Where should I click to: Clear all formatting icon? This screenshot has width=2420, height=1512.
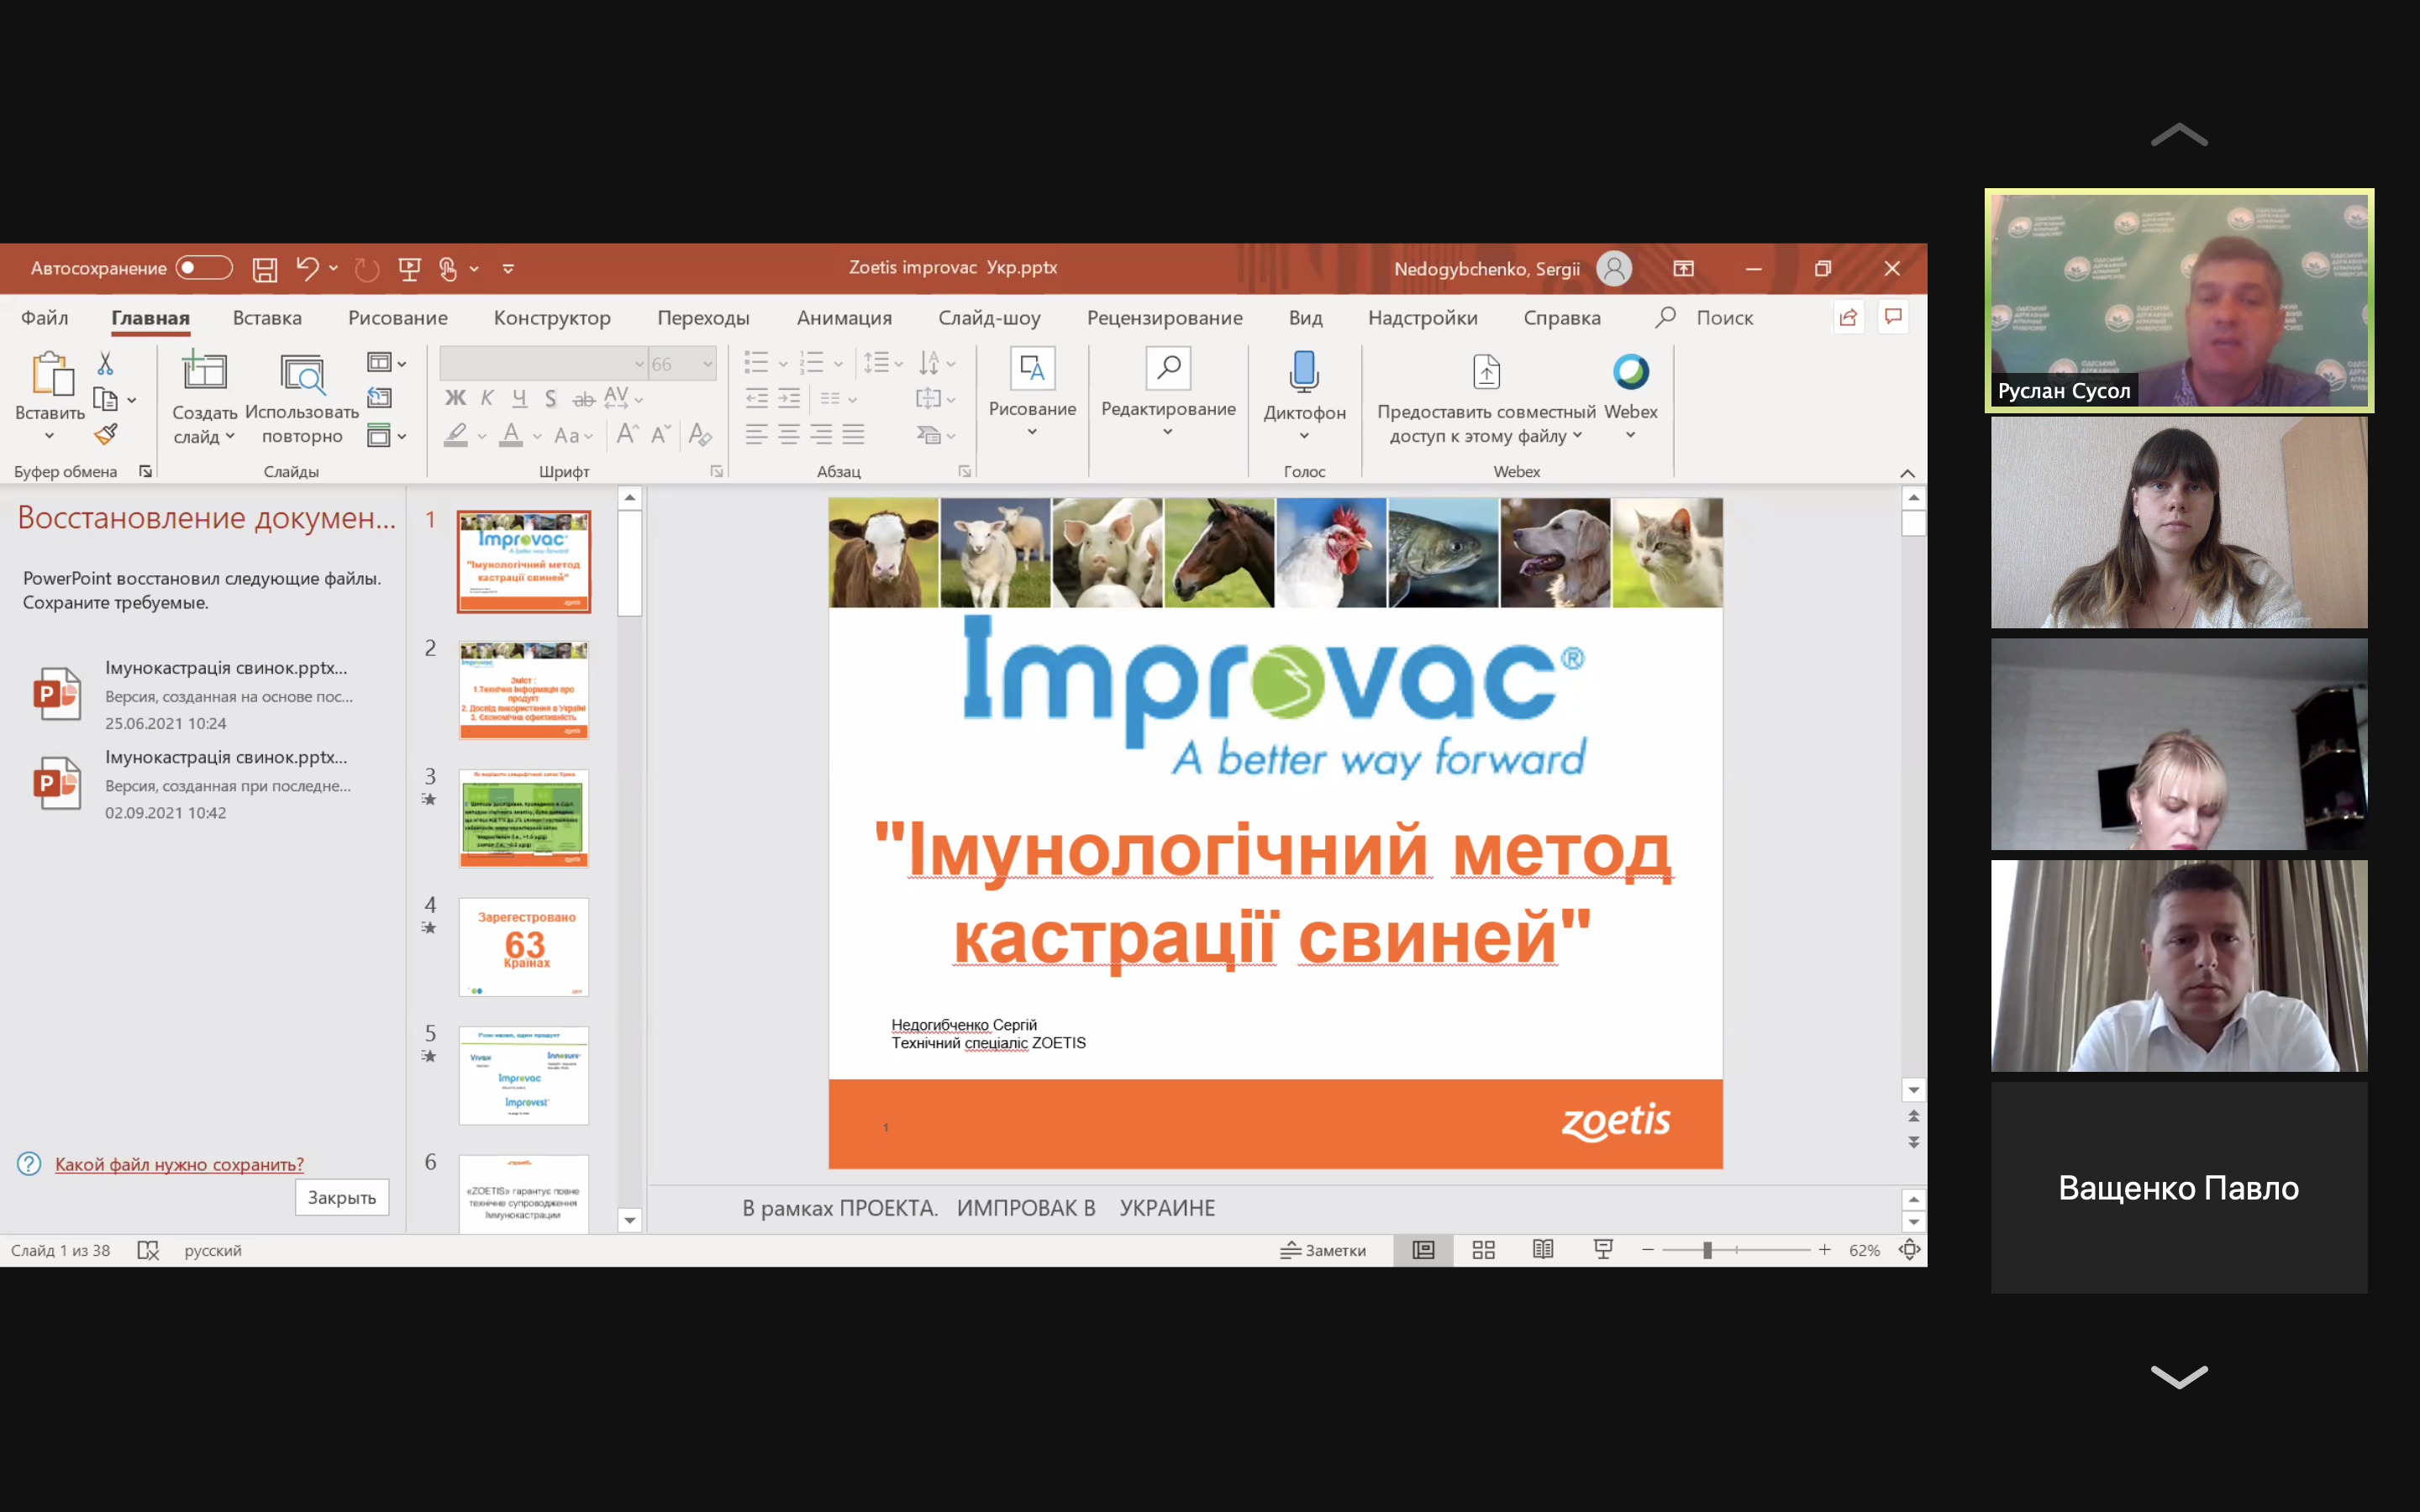point(700,434)
